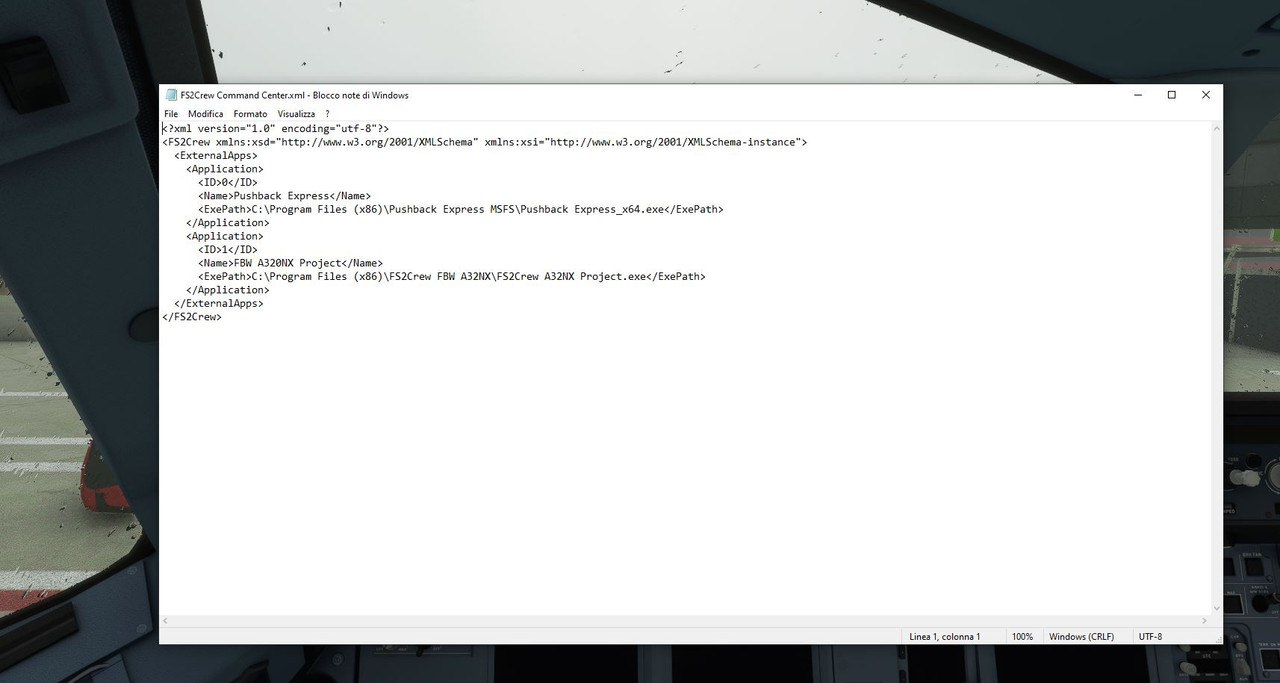Click the xml version declaration line
This screenshot has height=683, width=1280.
coord(275,129)
